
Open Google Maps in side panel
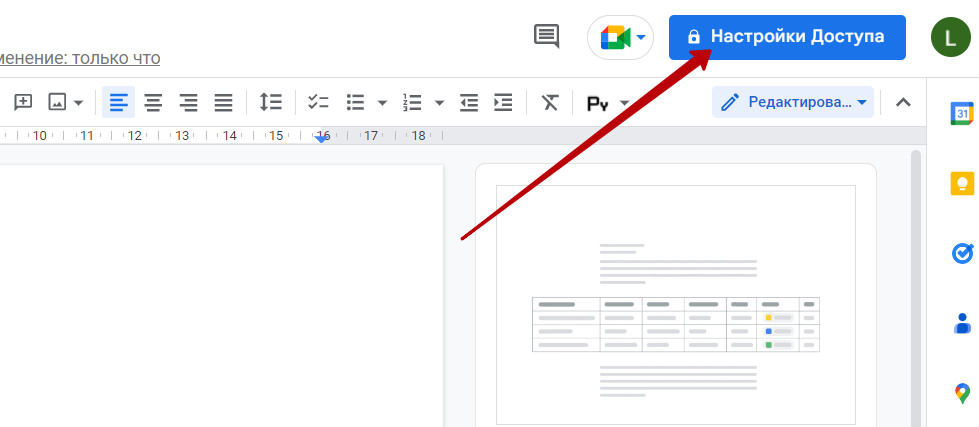point(962,393)
